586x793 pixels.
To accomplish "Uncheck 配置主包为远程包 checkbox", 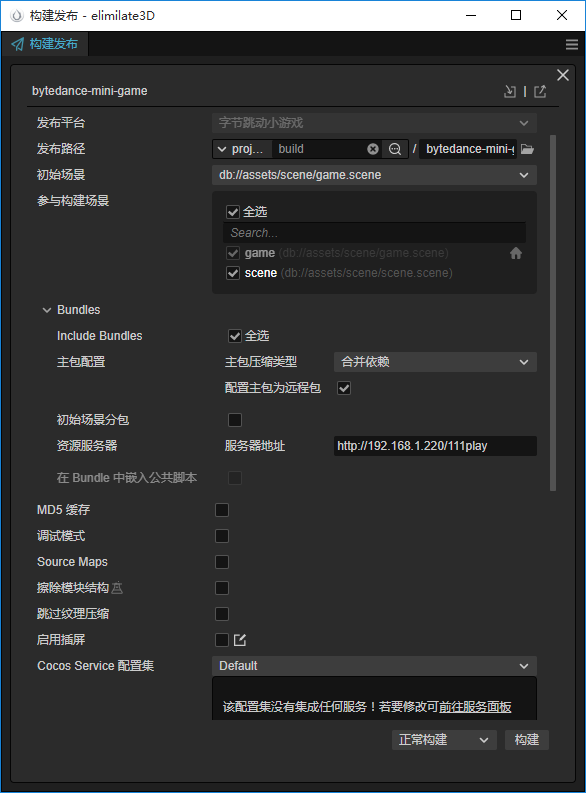I will coord(344,388).
